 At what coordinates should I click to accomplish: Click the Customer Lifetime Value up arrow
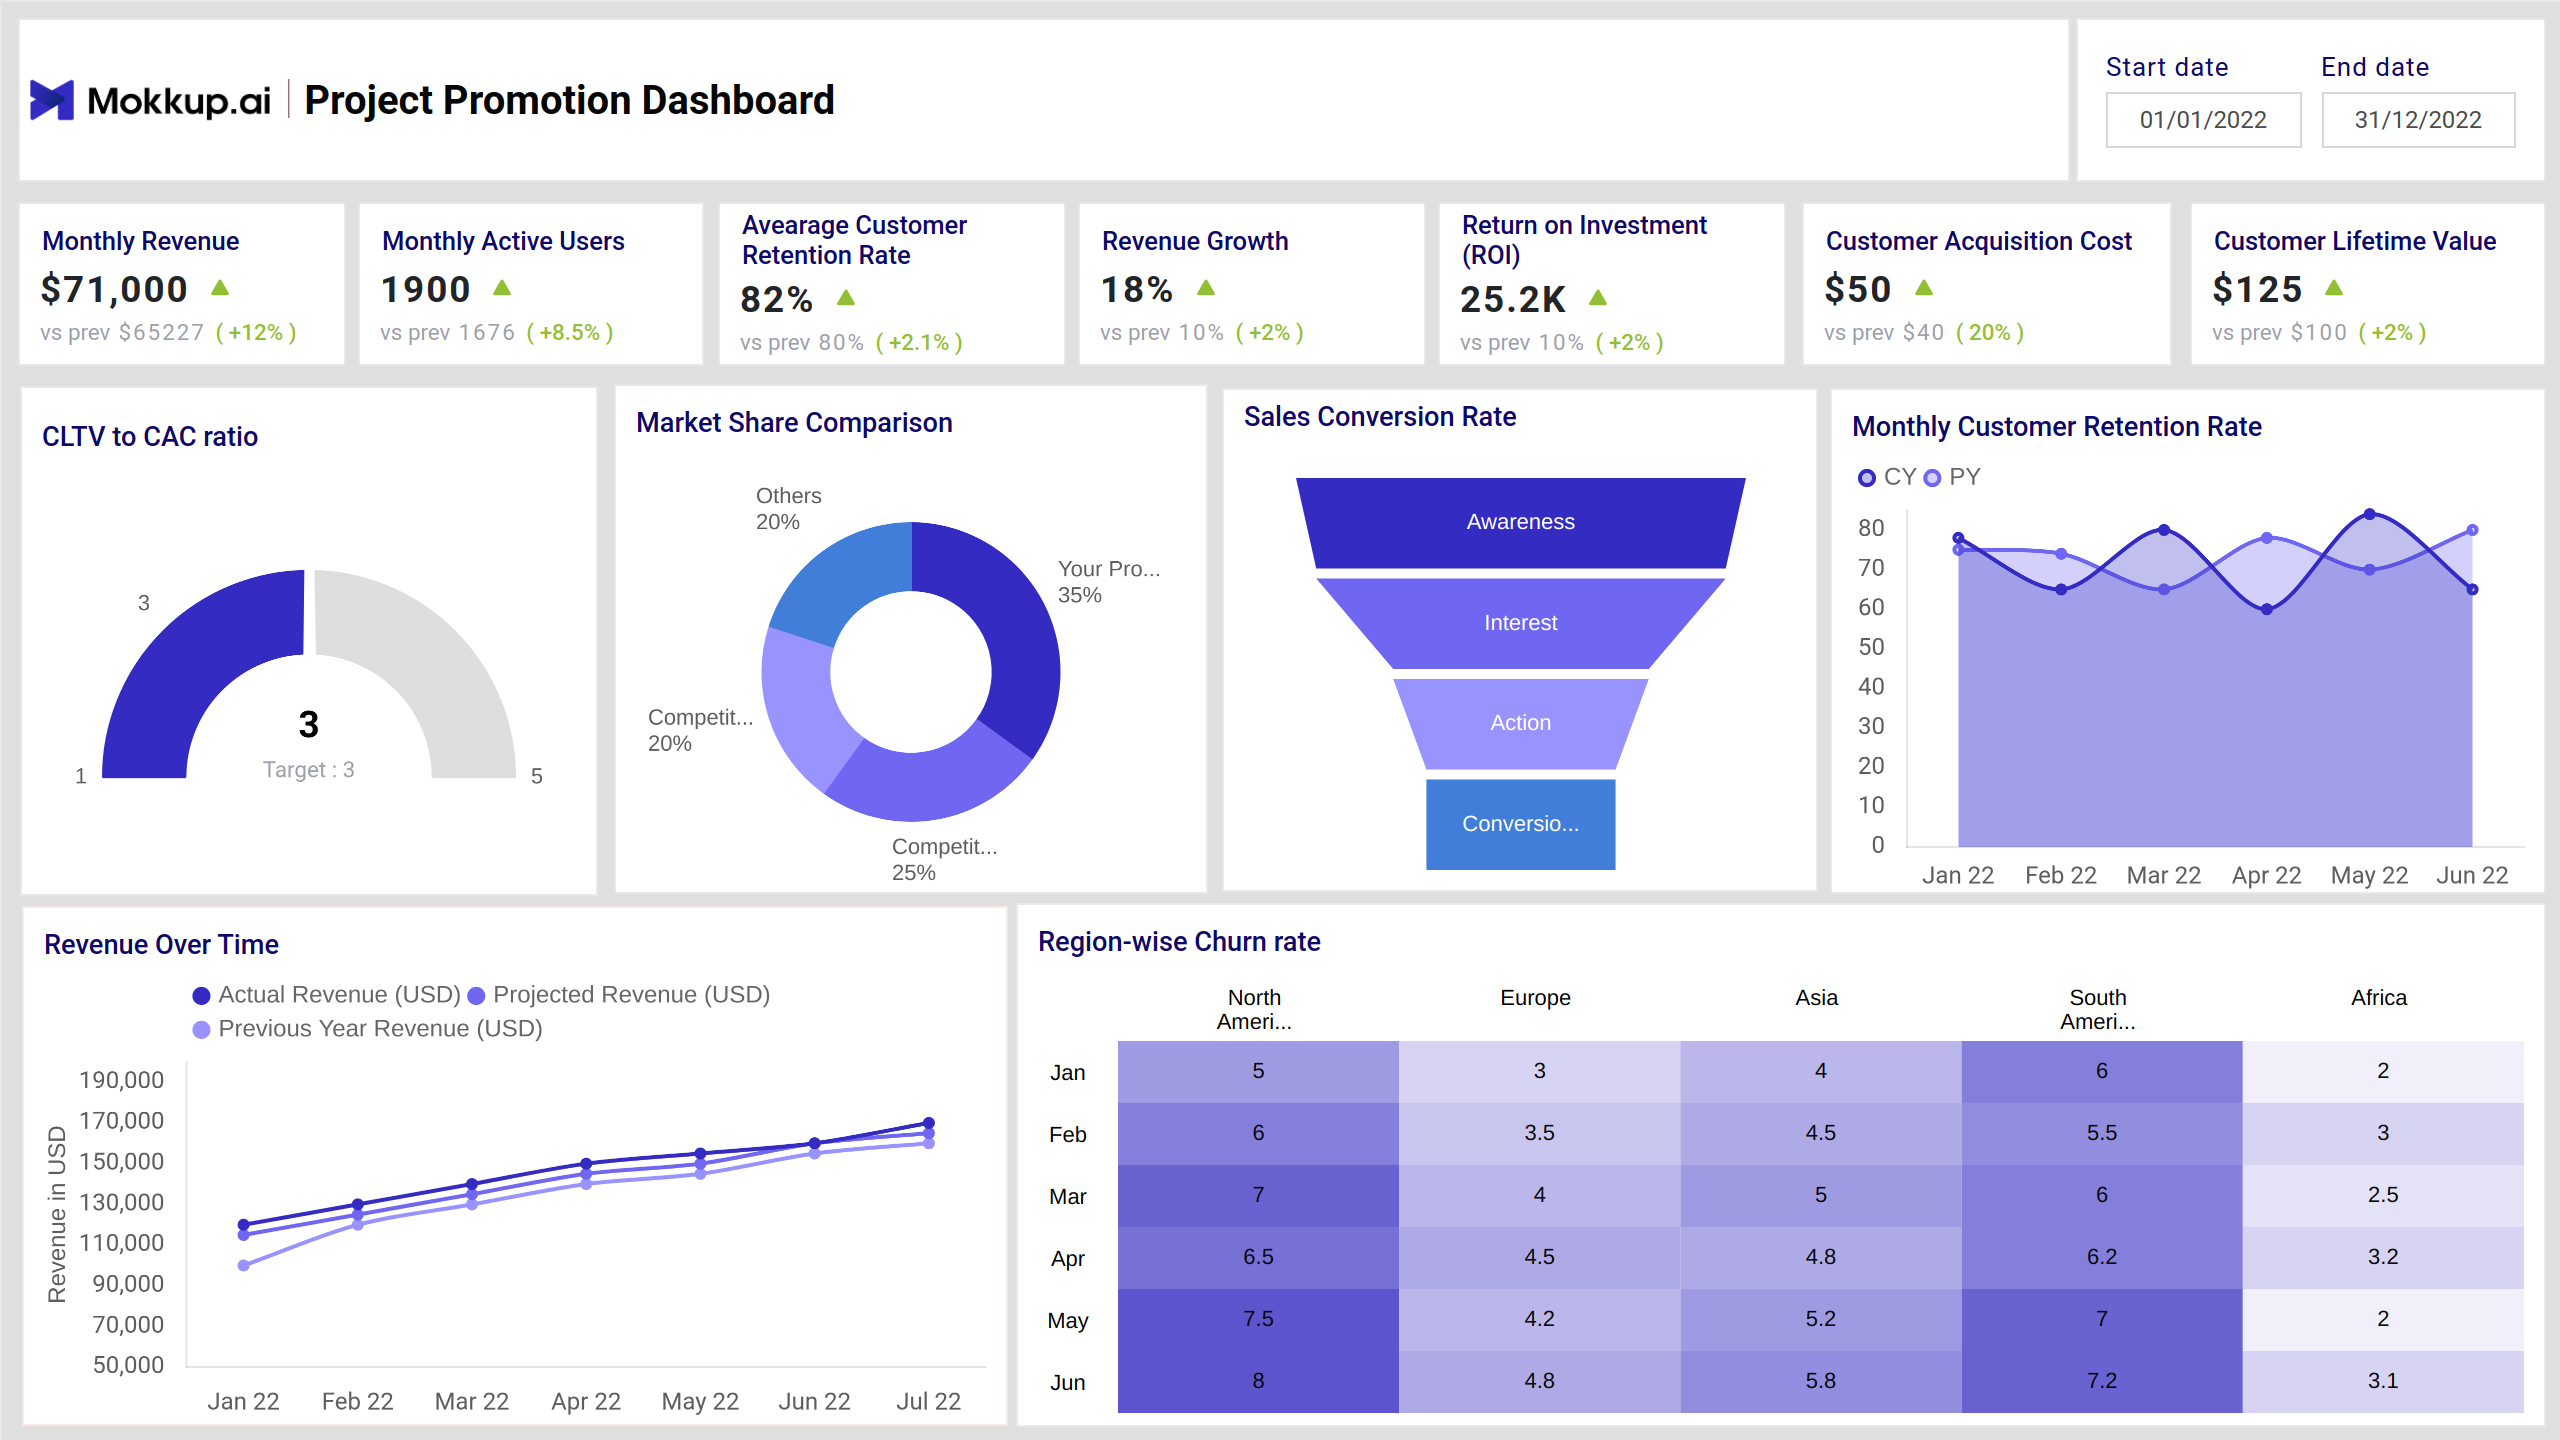(x=2334, y=288)
